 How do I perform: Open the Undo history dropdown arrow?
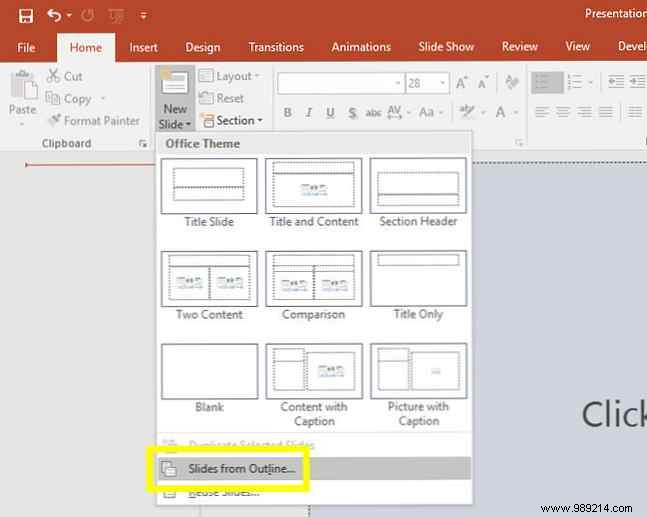69,16
